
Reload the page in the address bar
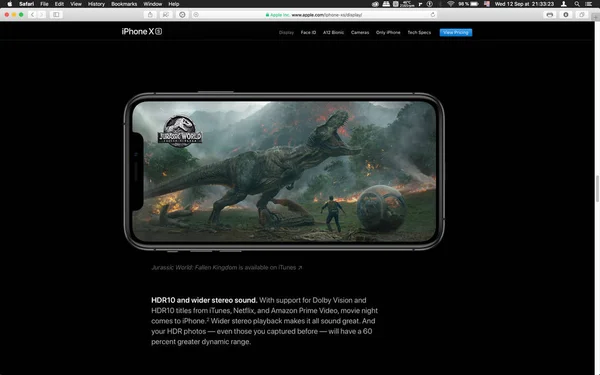coord(433,15)
